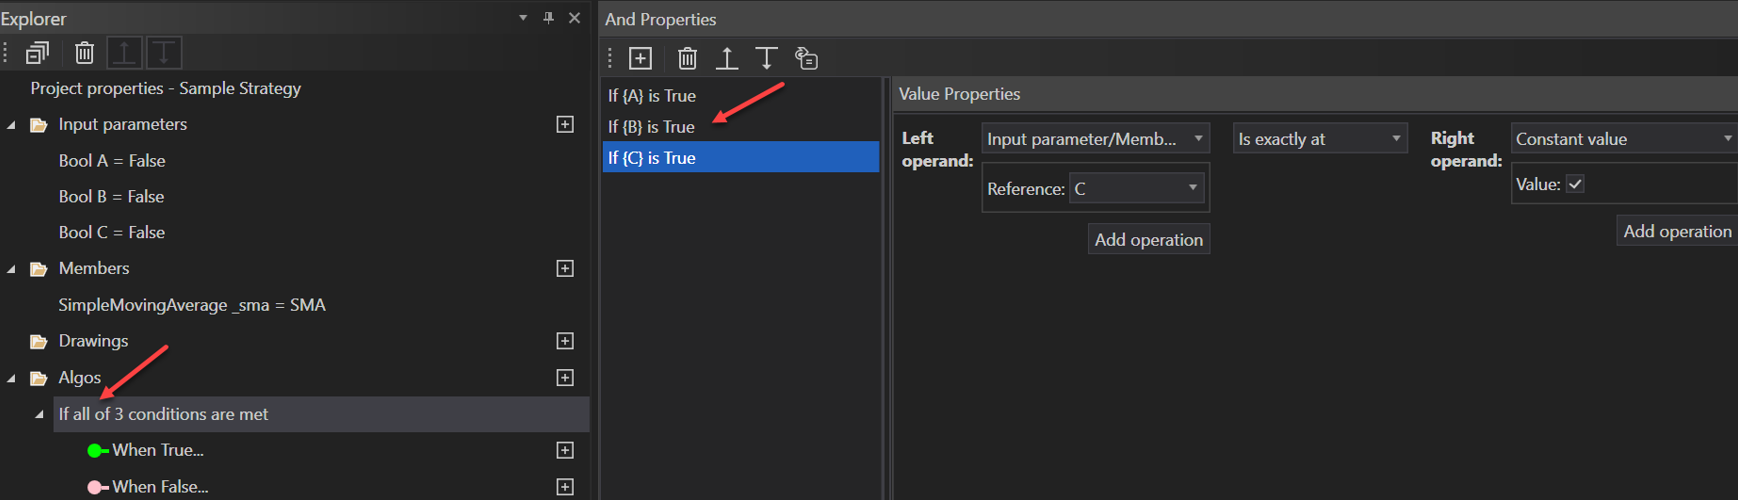Move condition up in And Properties toolbar
Viewport: 1738px width, 500px height.
point(727,59)
